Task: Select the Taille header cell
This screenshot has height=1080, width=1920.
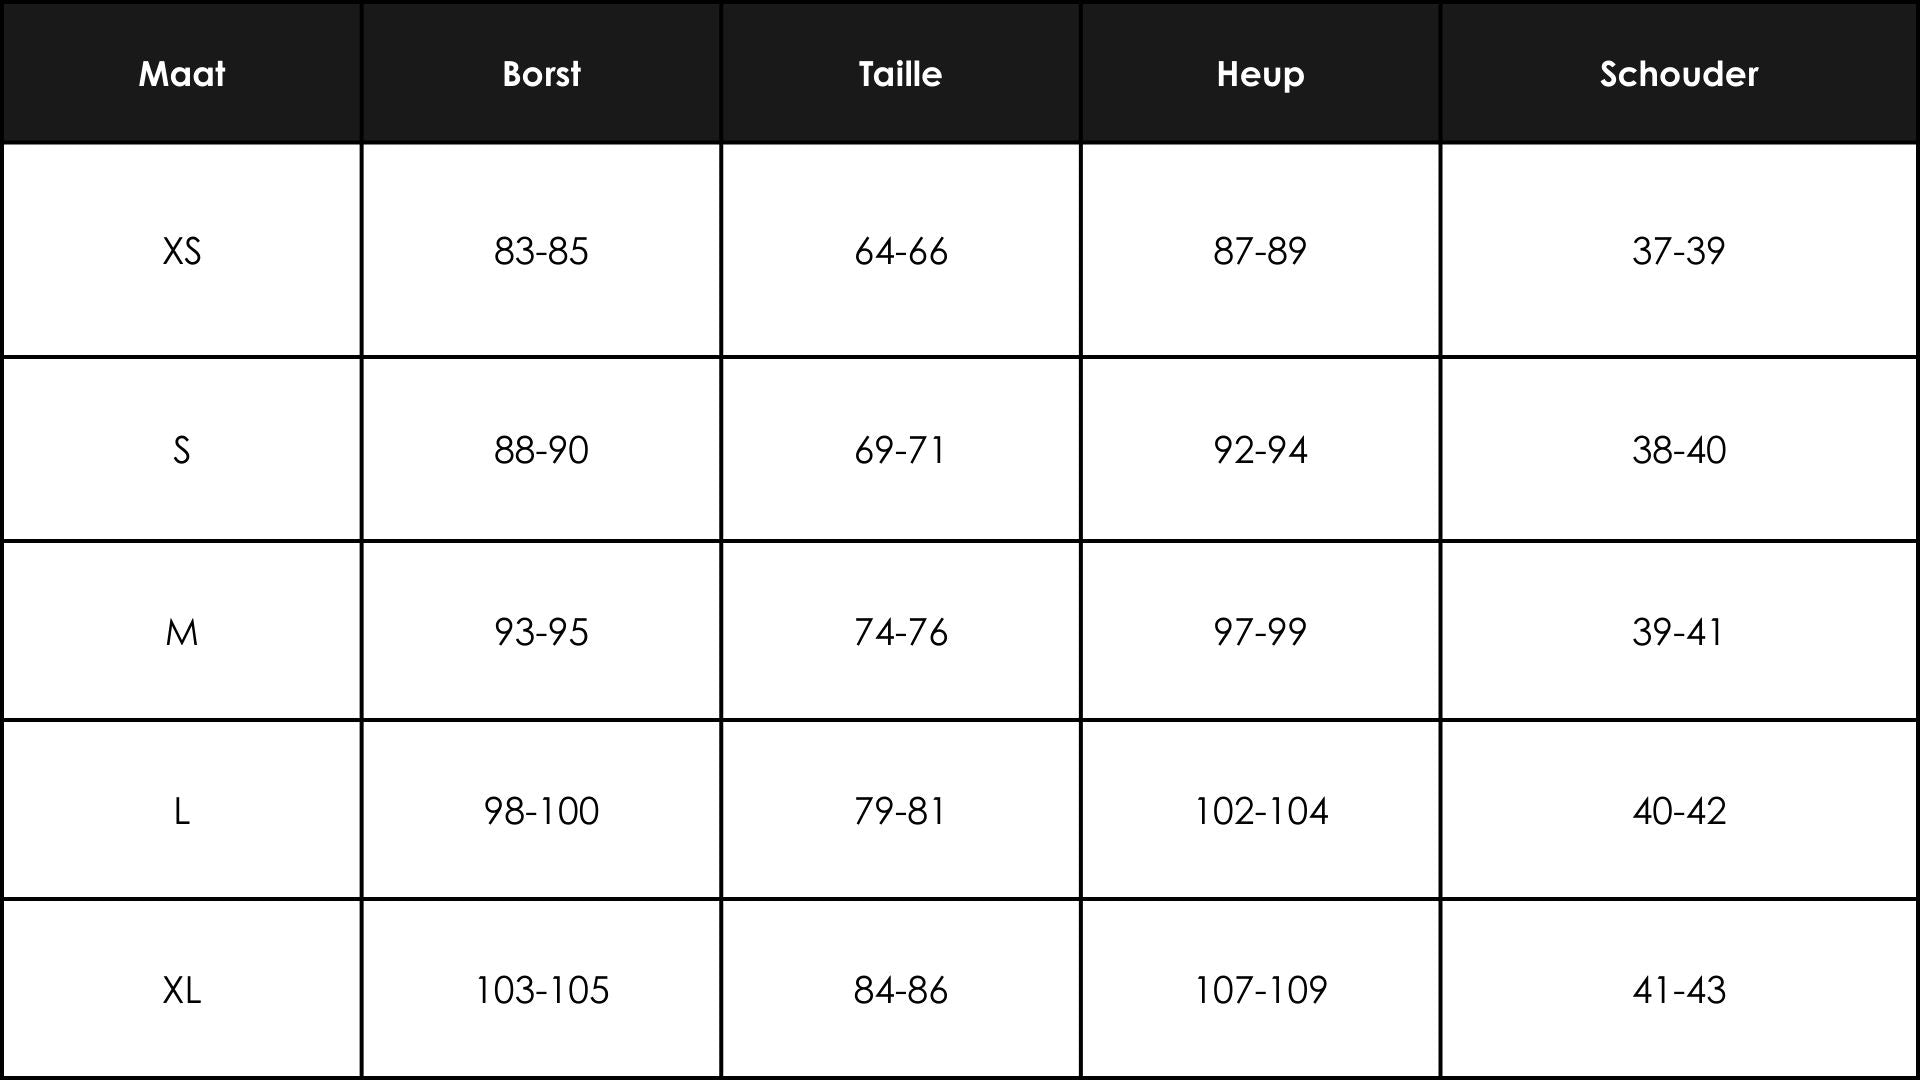Action: click(x=900, y=74)
